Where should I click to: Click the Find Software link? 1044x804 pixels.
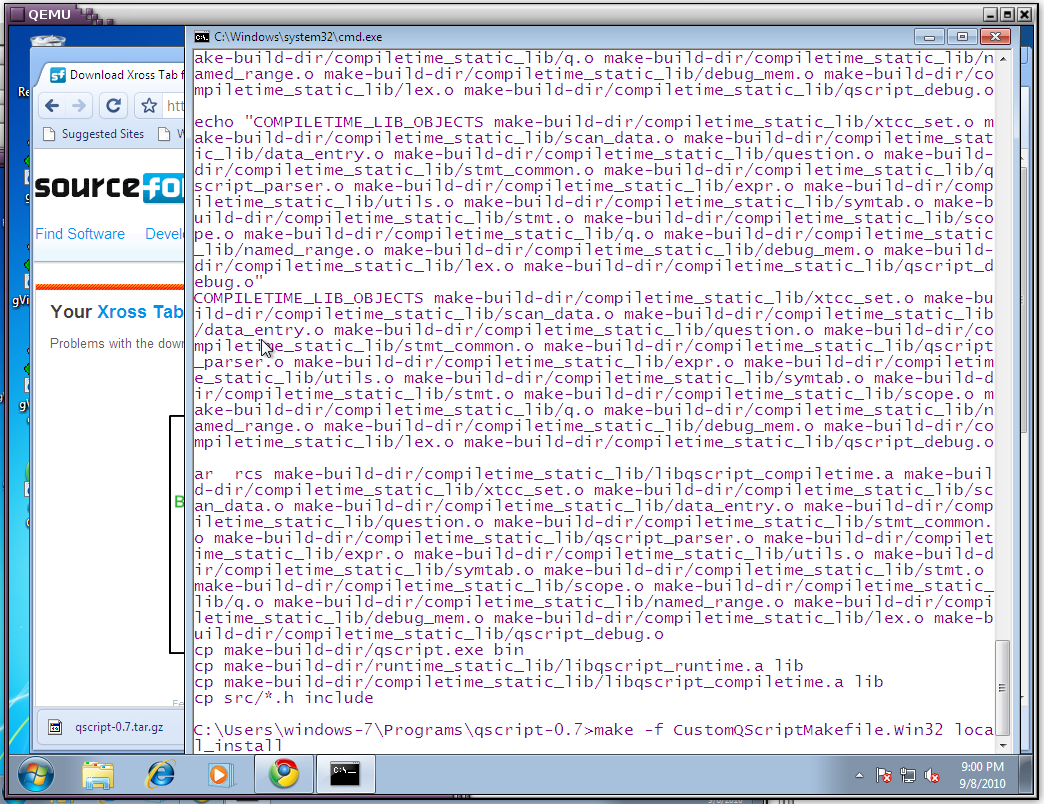[80, 234]
